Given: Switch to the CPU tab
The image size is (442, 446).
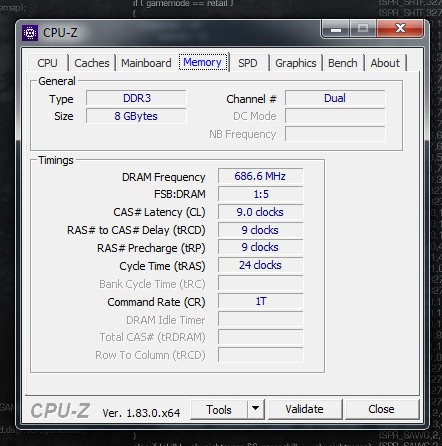Looking at the screenshot, I should (x=47, y=63).
